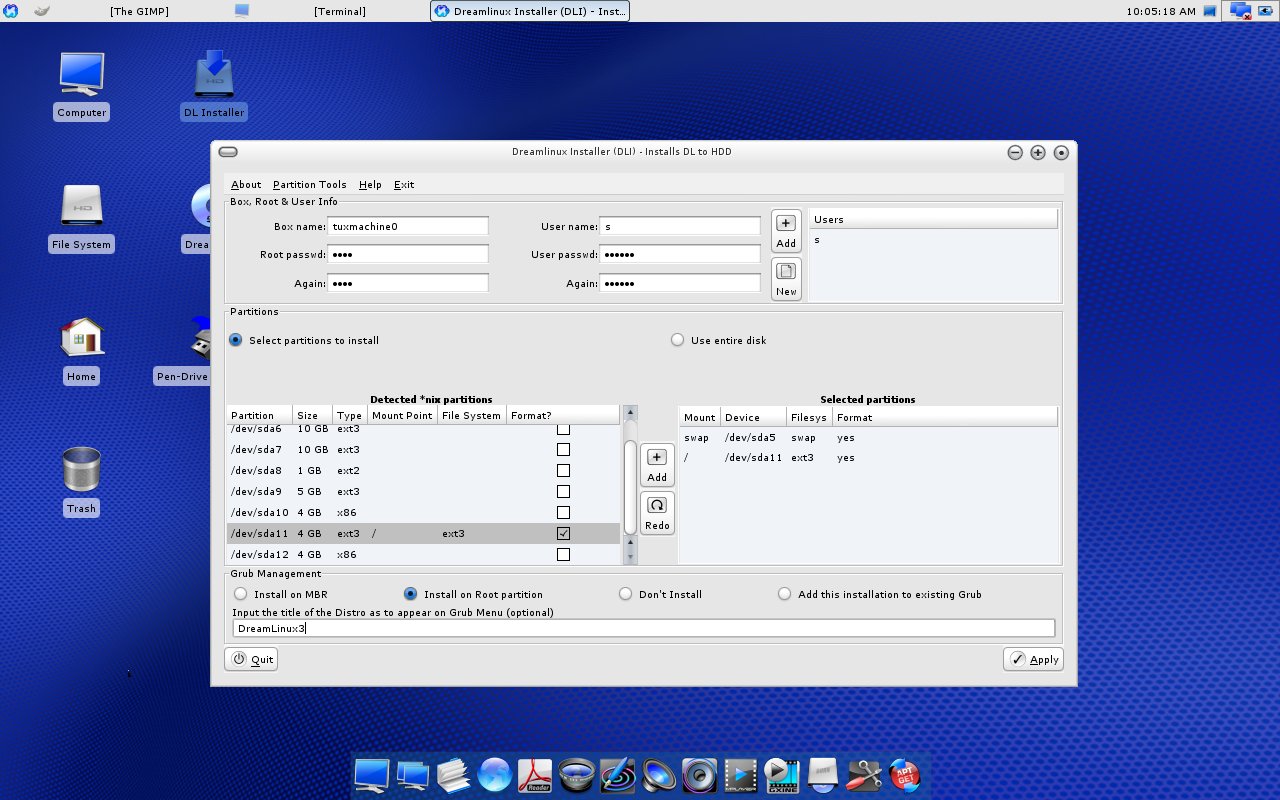
Task: Click the Partition column header
Action: coord(259,416)
